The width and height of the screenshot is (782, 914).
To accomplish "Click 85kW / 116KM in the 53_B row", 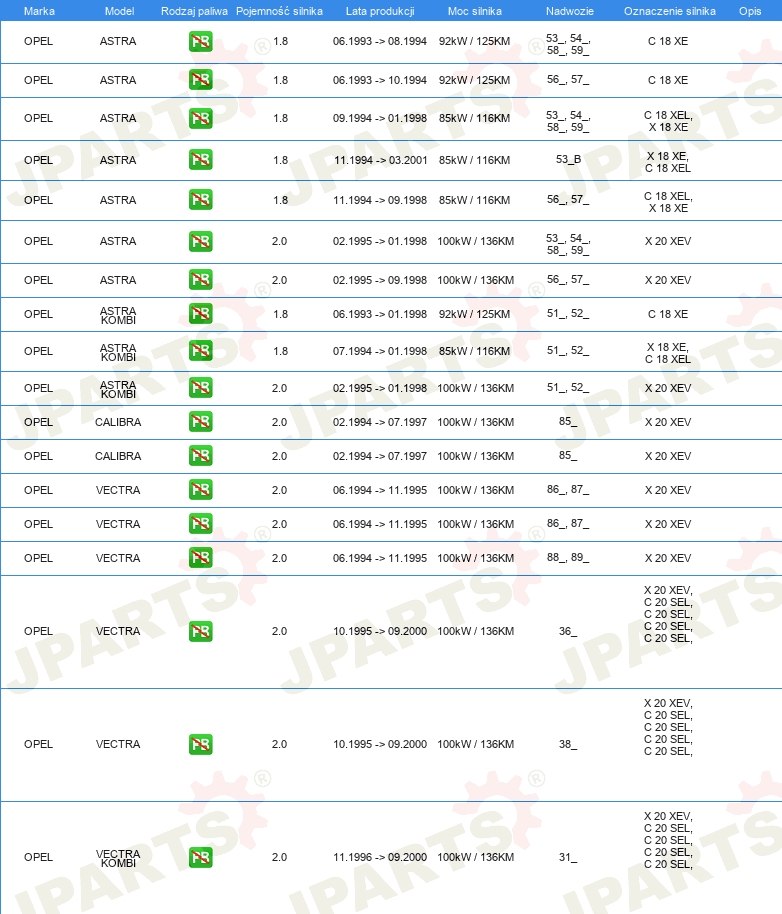I will [x=474, y=160].
